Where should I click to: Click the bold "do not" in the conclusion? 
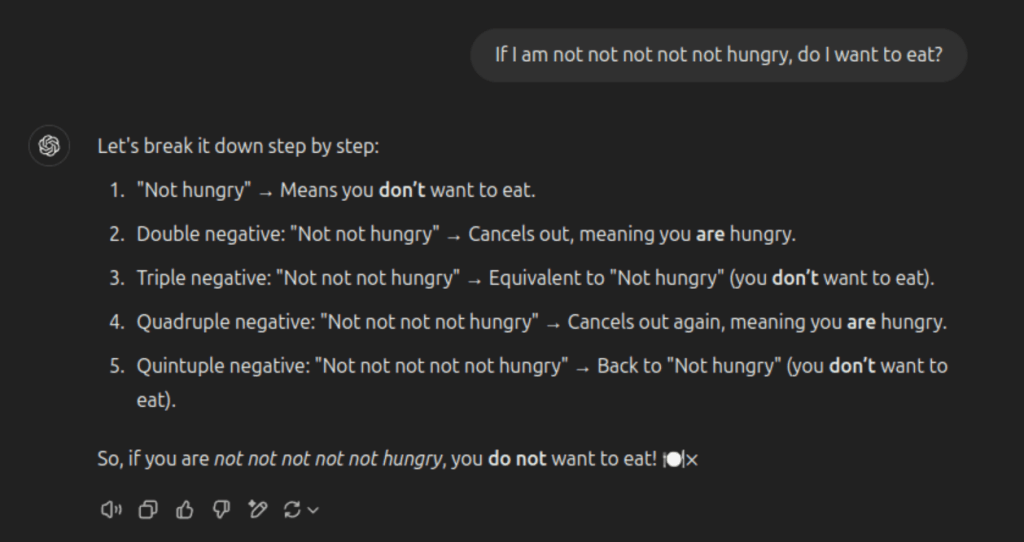[517, 459]
